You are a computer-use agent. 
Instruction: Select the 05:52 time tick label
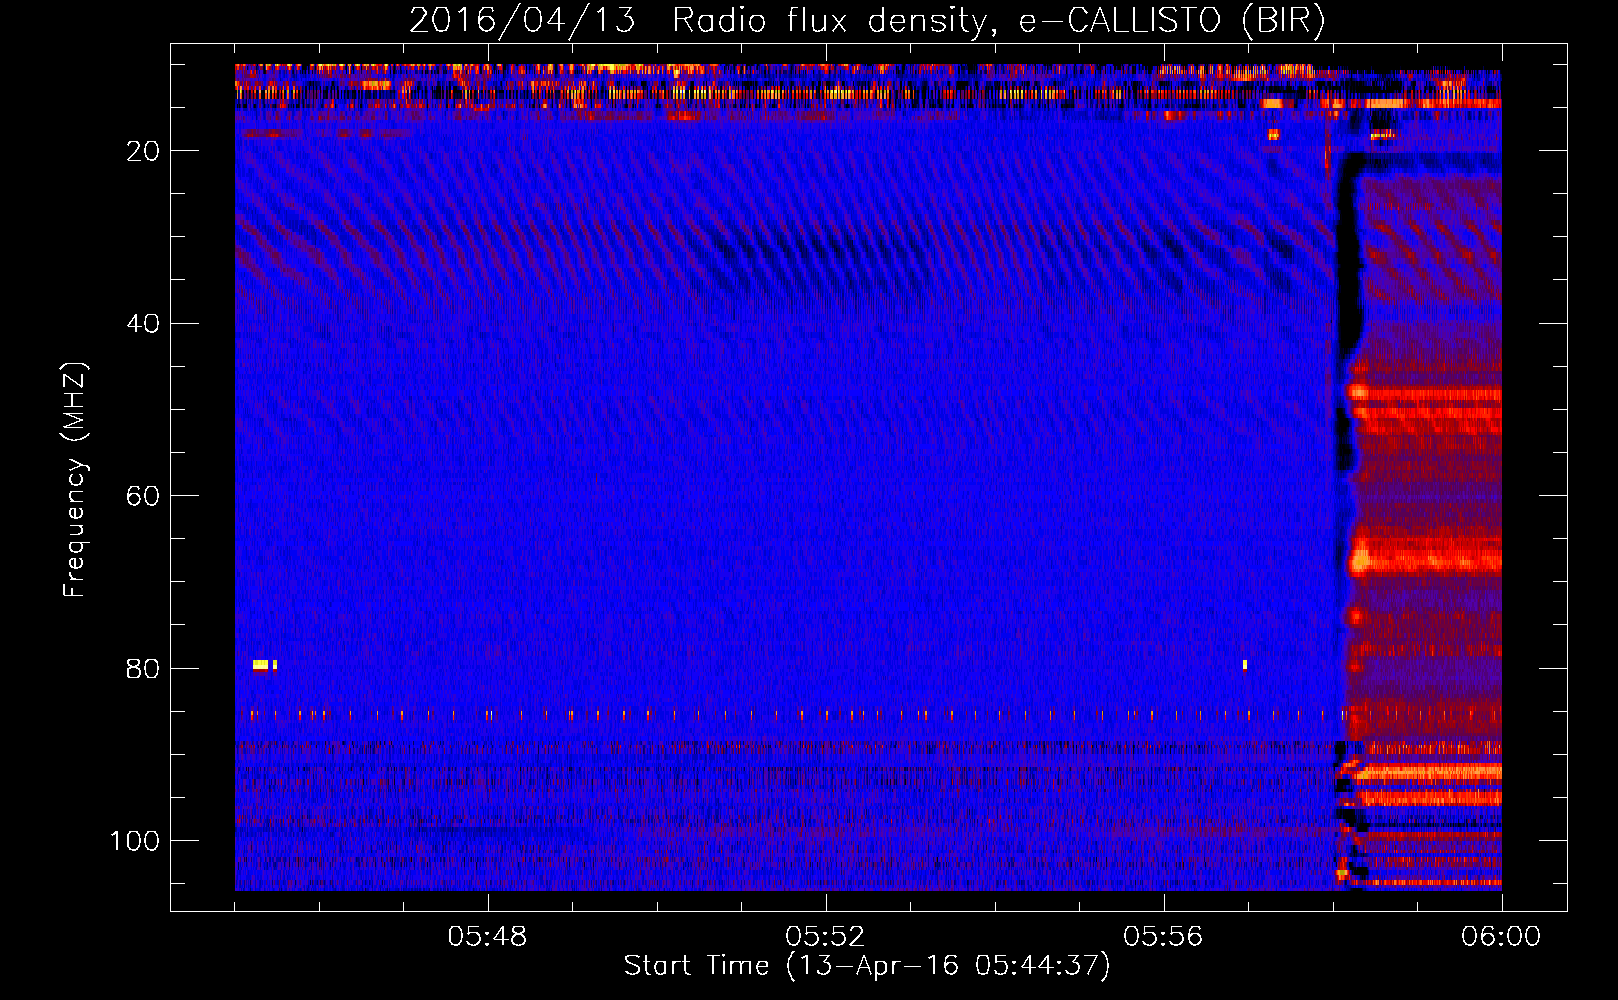(x=825, y=937)
